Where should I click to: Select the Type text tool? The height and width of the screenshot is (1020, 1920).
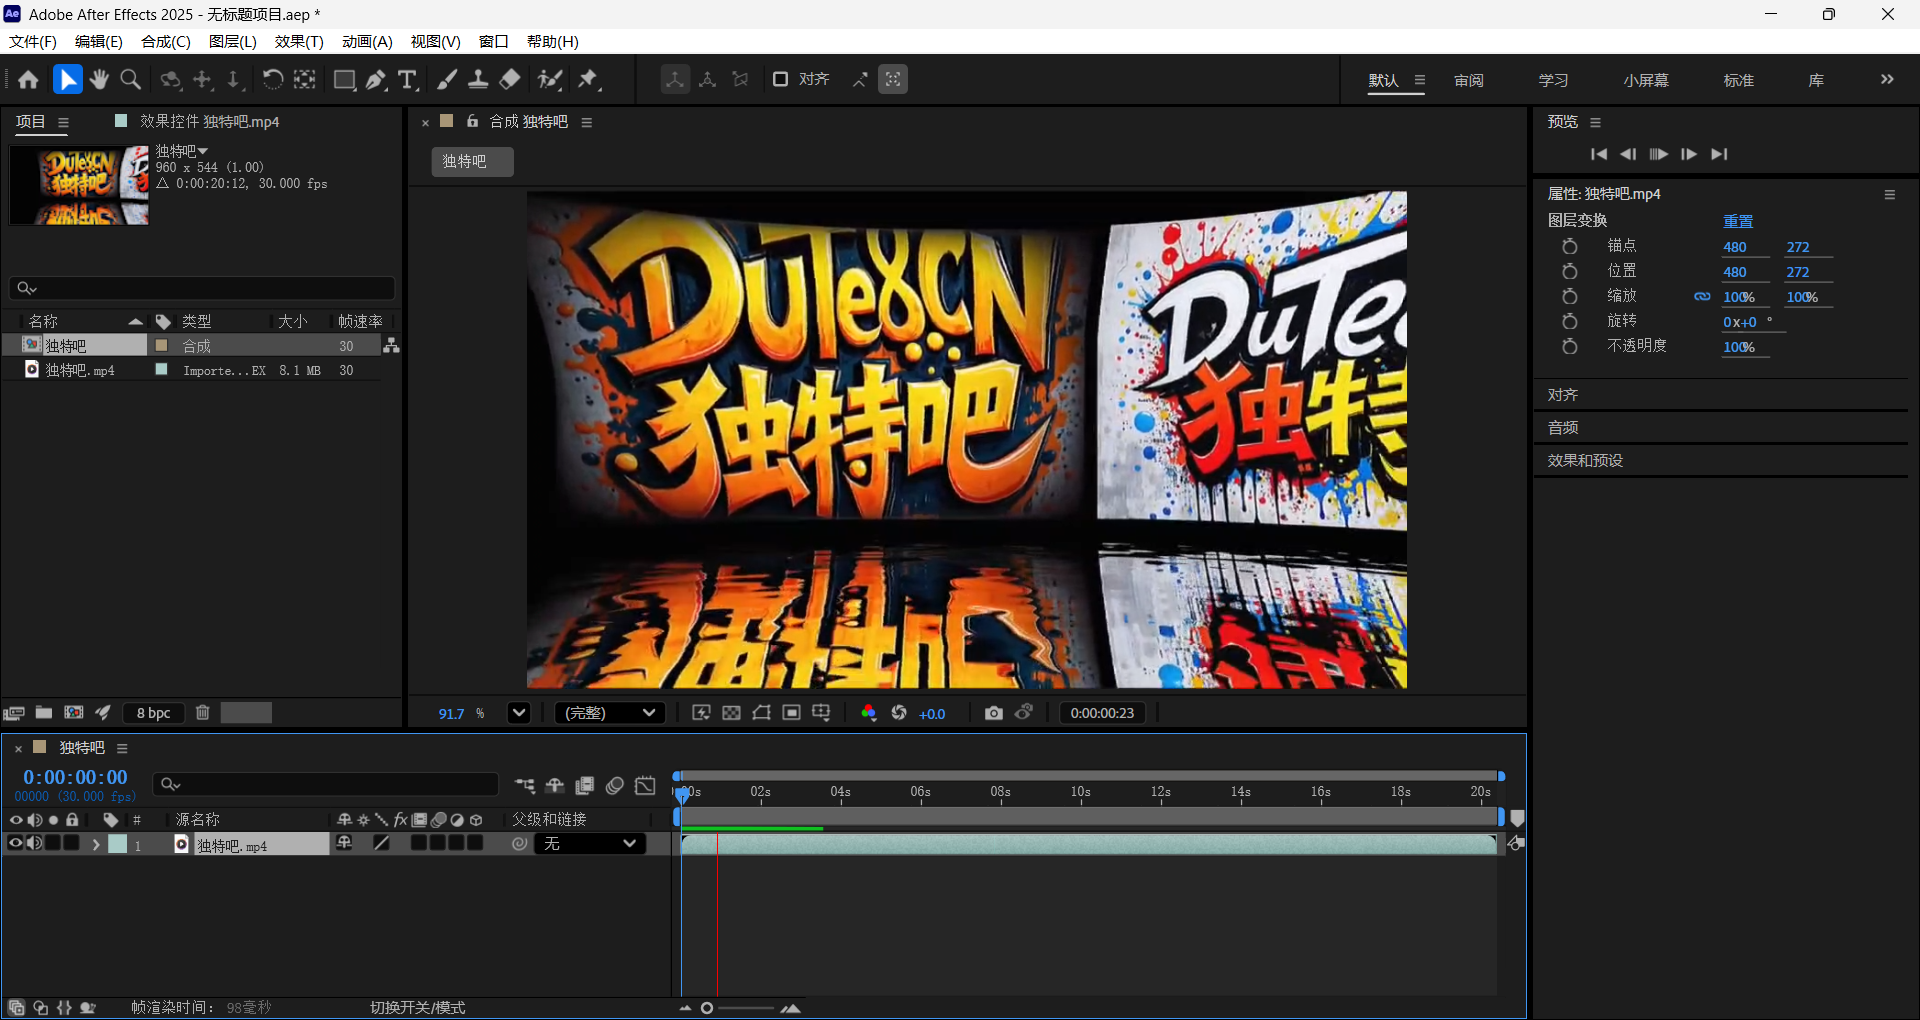(x=407, y=80)
